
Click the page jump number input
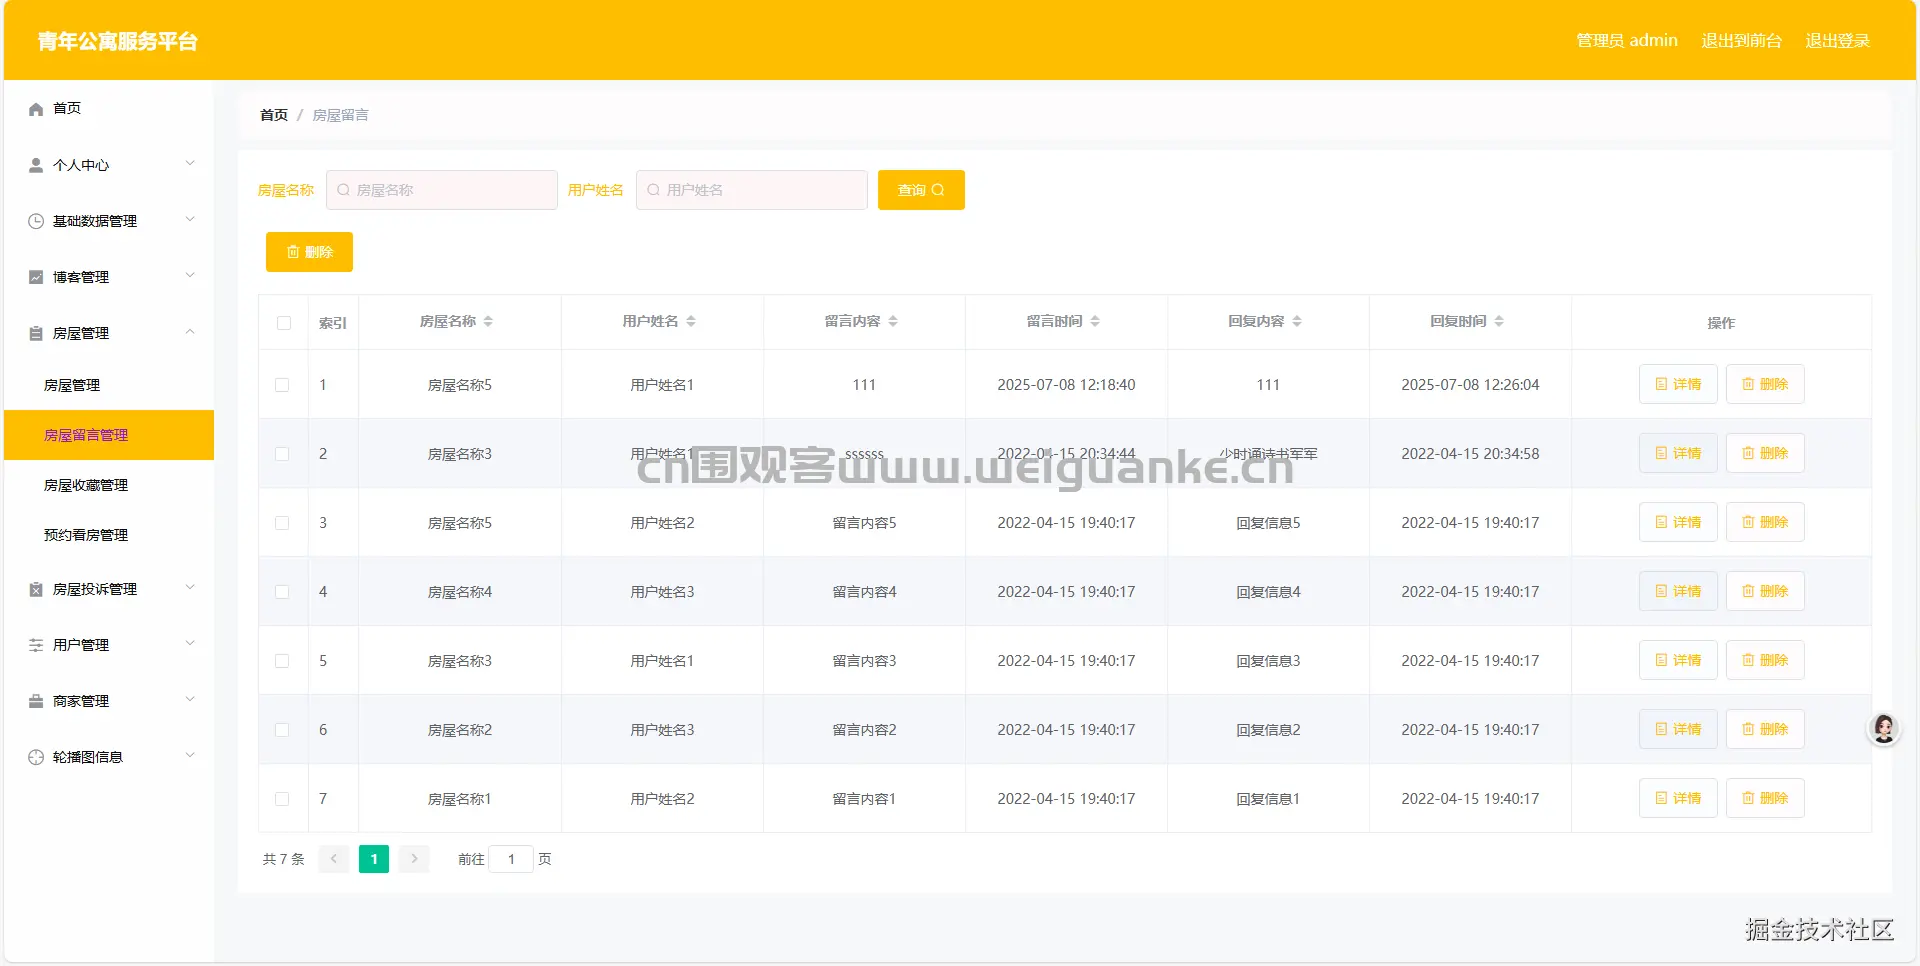pos(511,859)
